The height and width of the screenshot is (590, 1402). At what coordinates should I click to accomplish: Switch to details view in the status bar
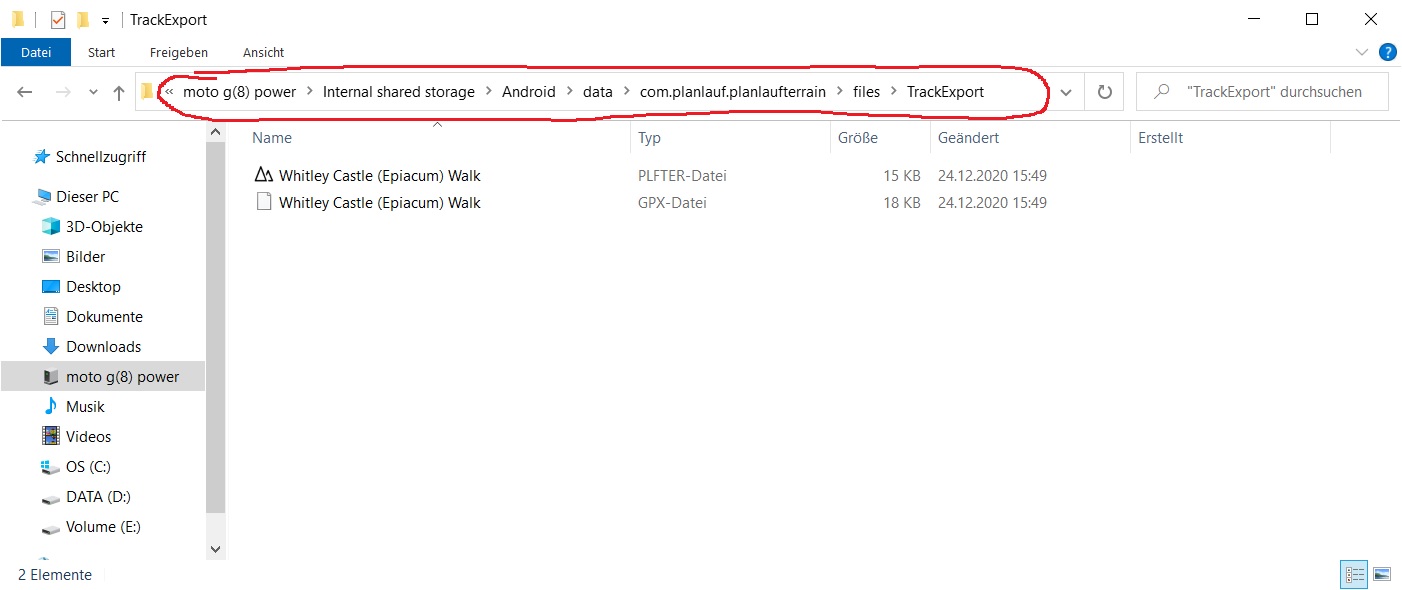[x=1354, y=574]
